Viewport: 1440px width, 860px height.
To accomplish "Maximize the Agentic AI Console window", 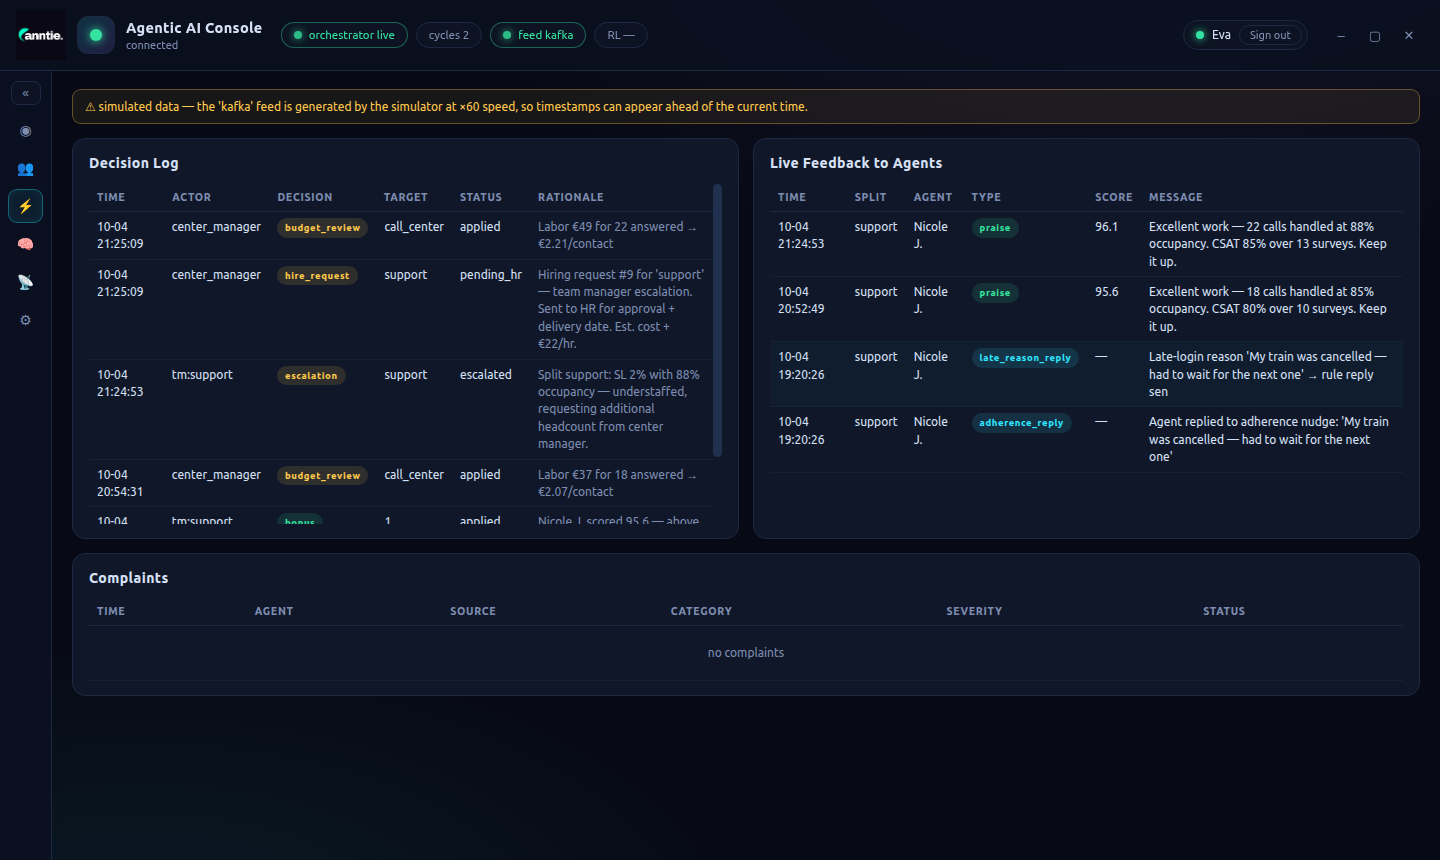I will (1375, 36).
